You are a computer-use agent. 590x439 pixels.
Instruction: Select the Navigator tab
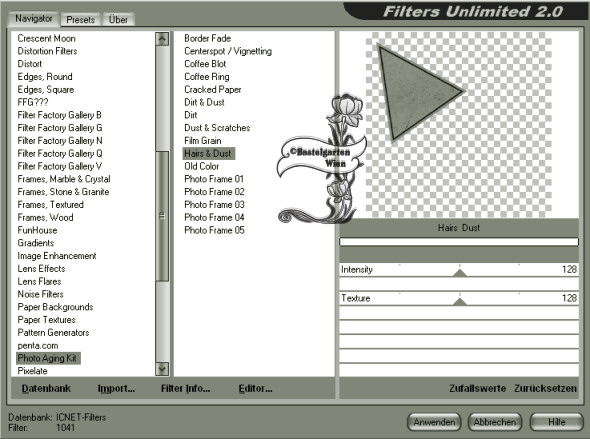[x=33, y=18]
